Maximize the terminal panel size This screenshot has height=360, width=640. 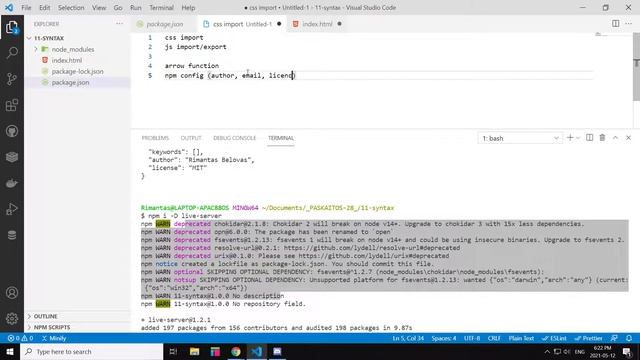(x=615, y=138)
